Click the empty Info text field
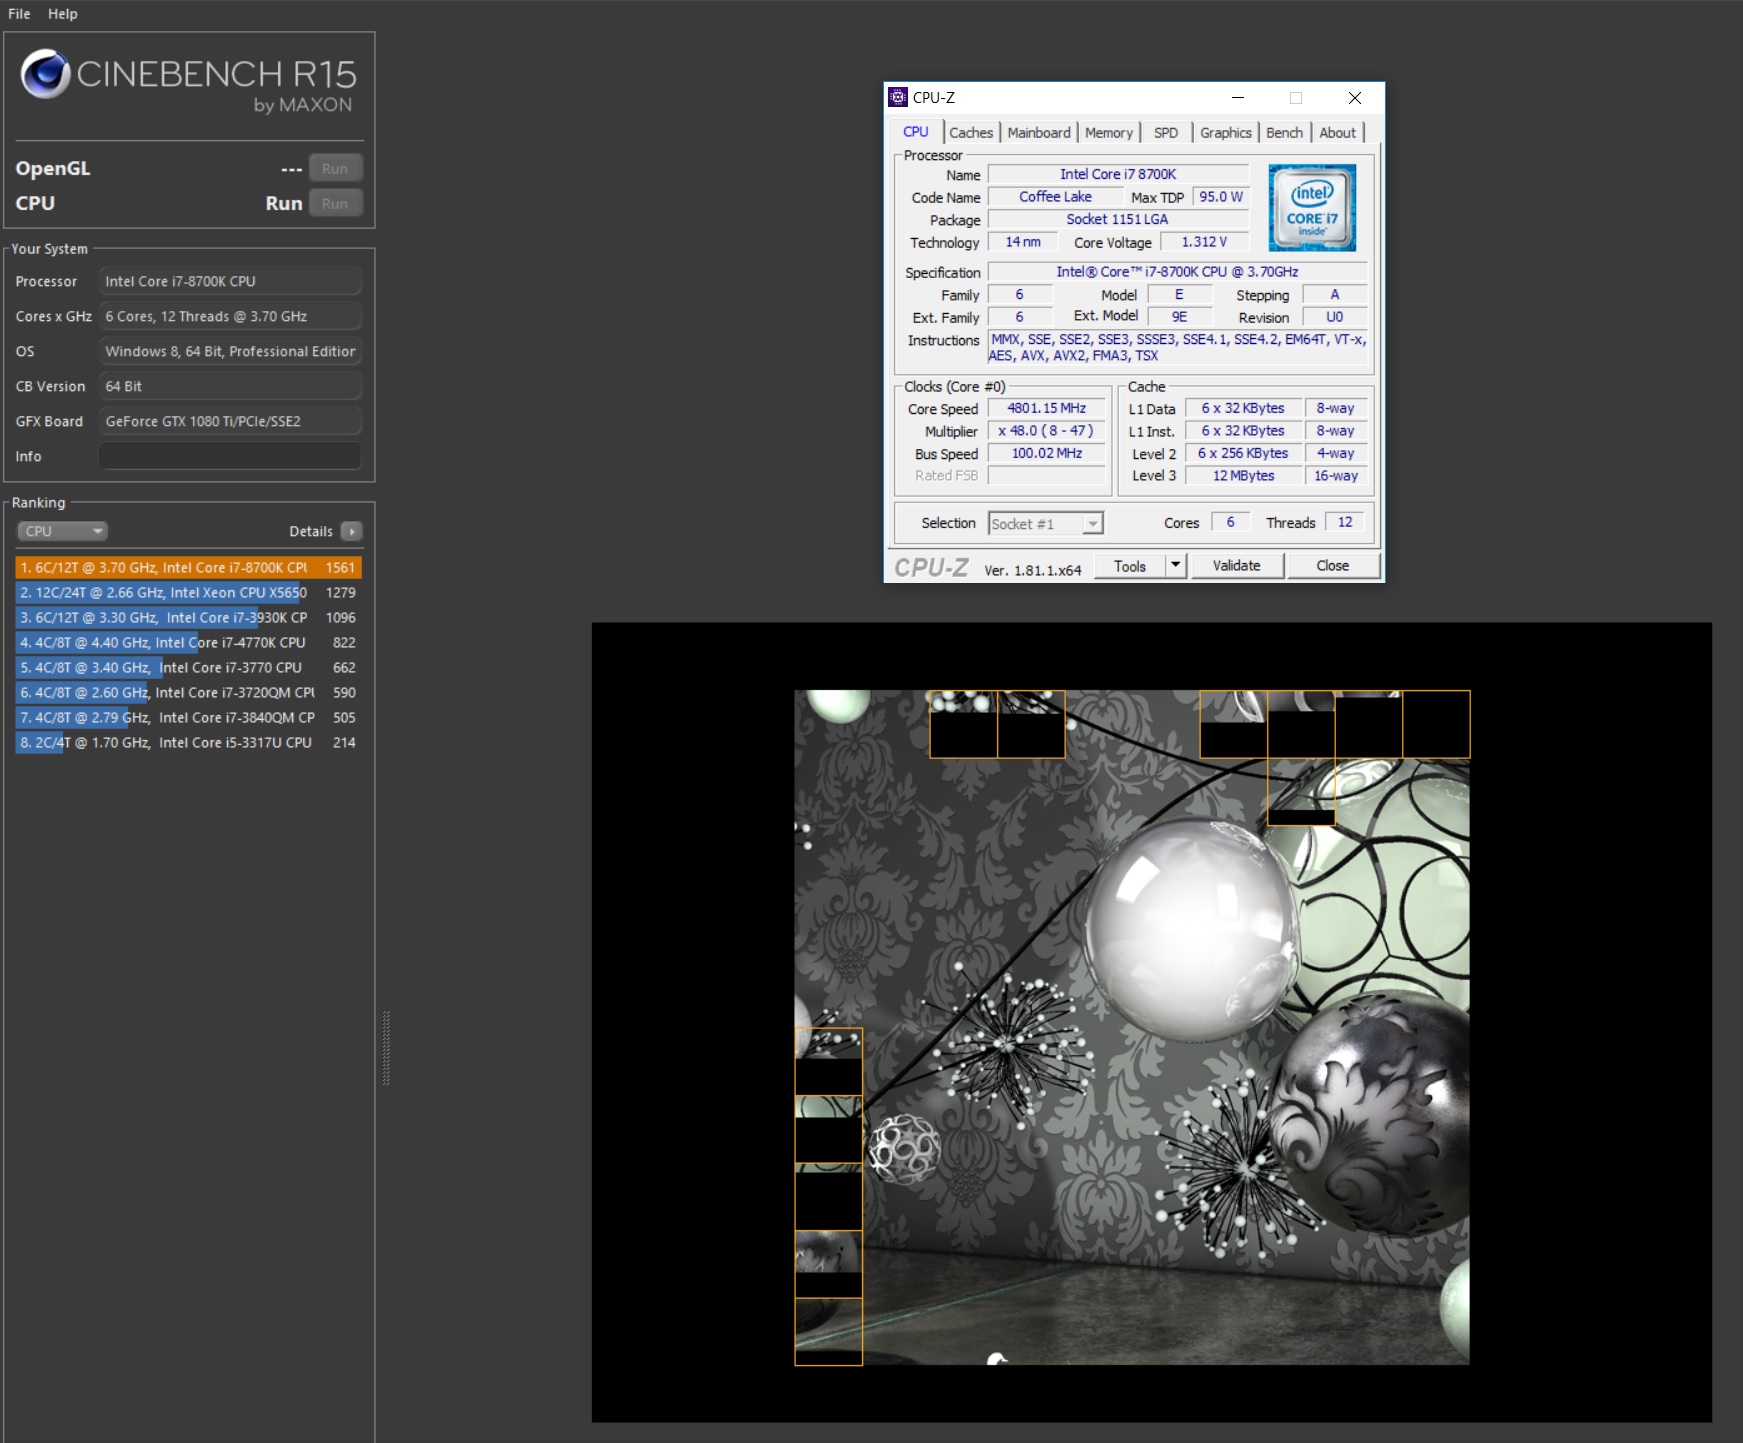This screenshot has width=1743, height=1443. pyautogui.click(x=230, y=456)
